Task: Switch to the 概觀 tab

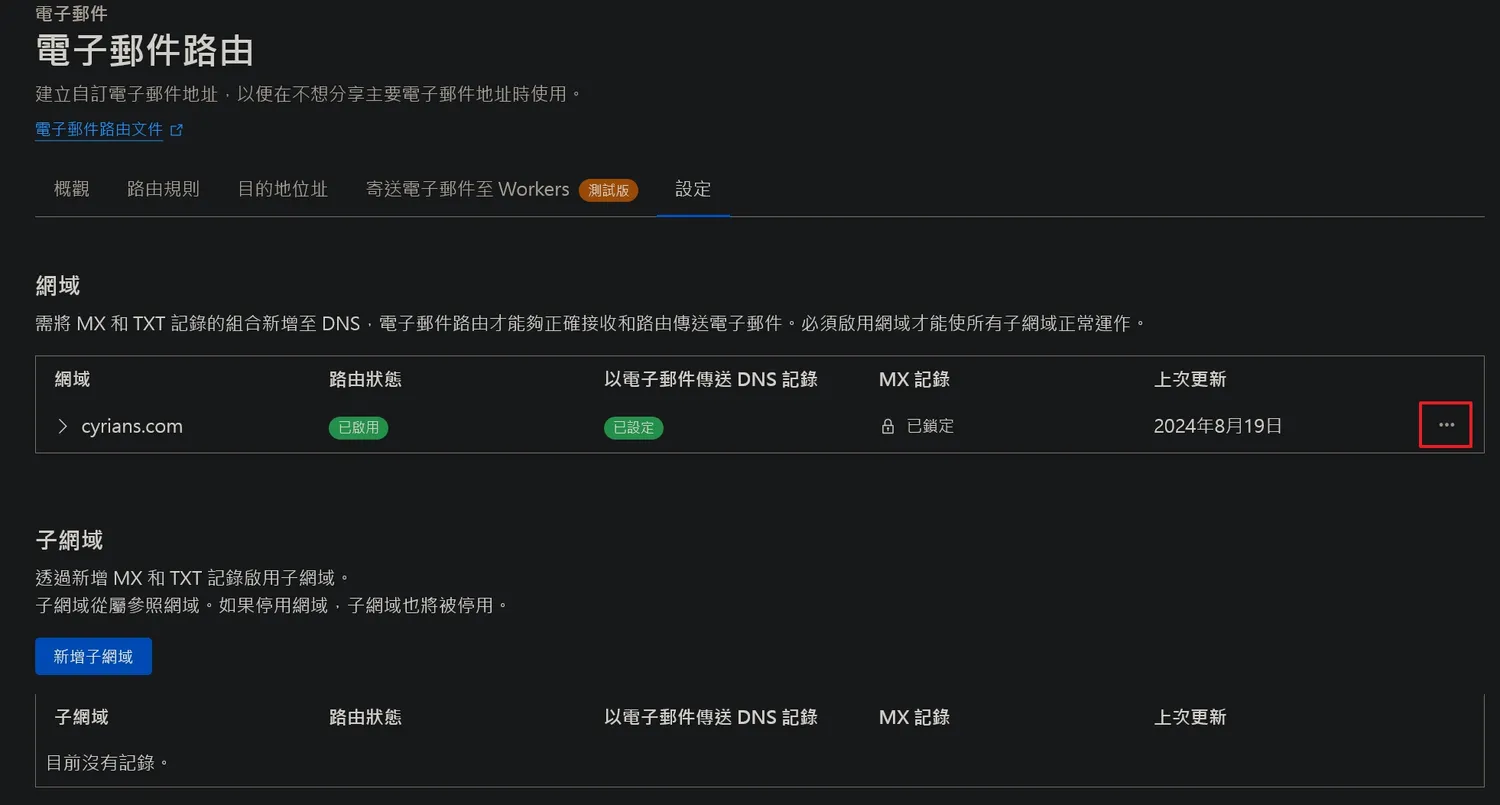Action: [72, 189]
